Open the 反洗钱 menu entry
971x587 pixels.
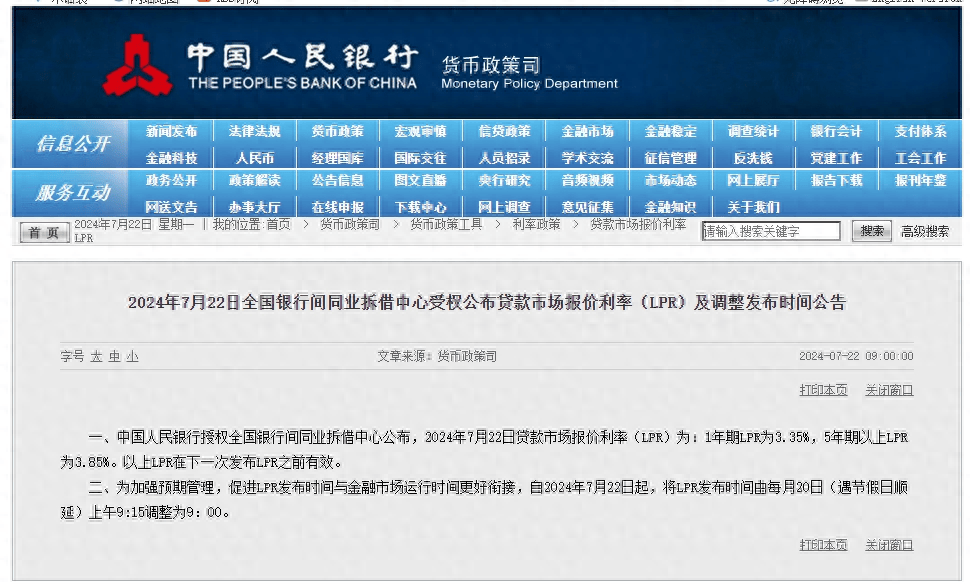(x=752, y=156)
